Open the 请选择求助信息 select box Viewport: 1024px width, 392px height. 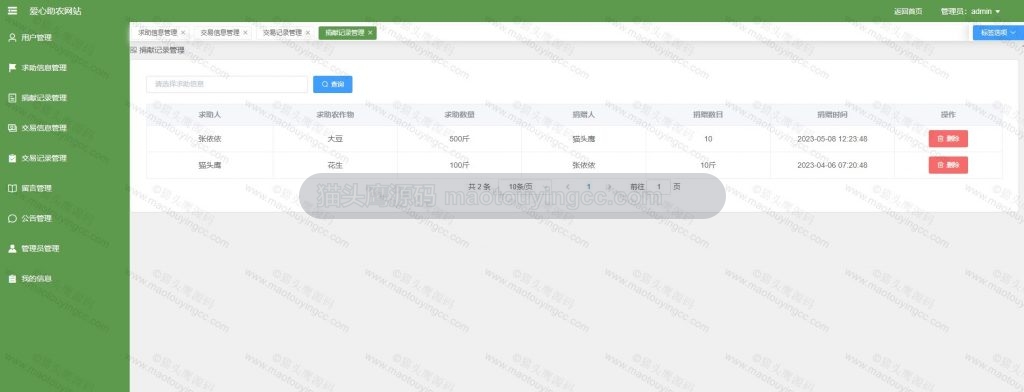pyautogui.click(x=227, y=84)
